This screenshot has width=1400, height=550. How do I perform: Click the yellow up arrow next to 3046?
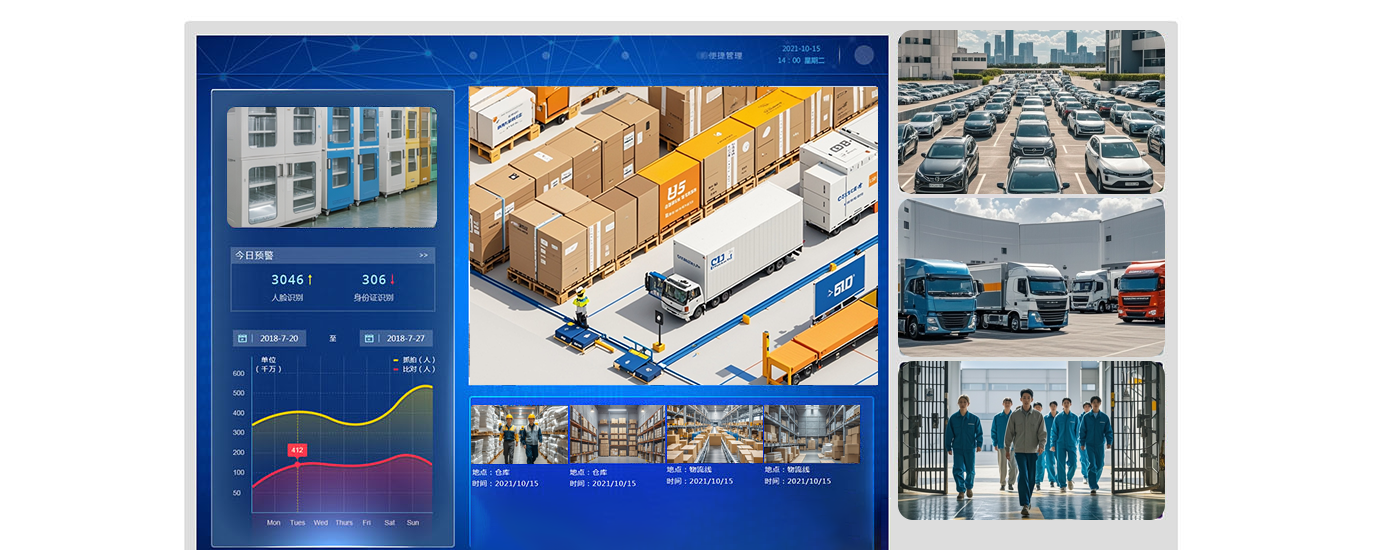click(310, 280)
